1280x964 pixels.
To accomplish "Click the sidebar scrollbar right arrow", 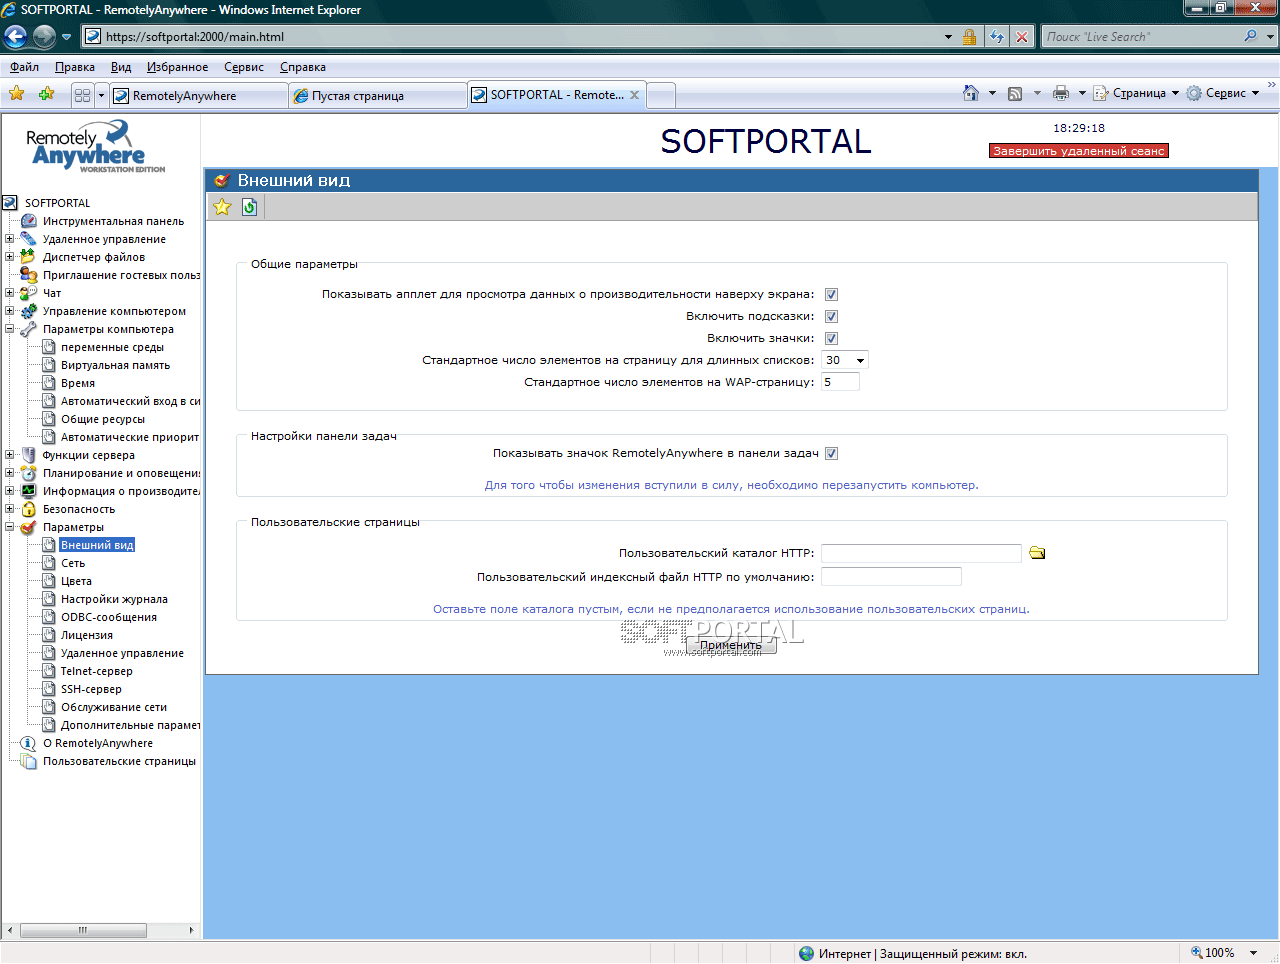I will [192, 930].
